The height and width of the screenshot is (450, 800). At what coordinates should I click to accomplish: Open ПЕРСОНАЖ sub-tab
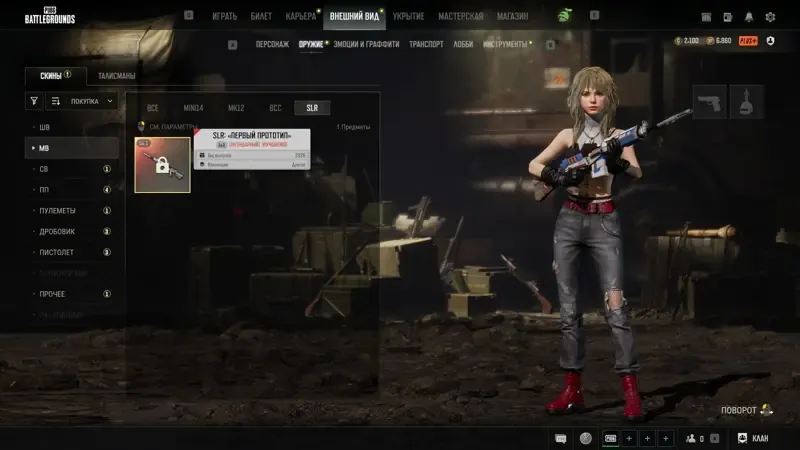point(272,44)
